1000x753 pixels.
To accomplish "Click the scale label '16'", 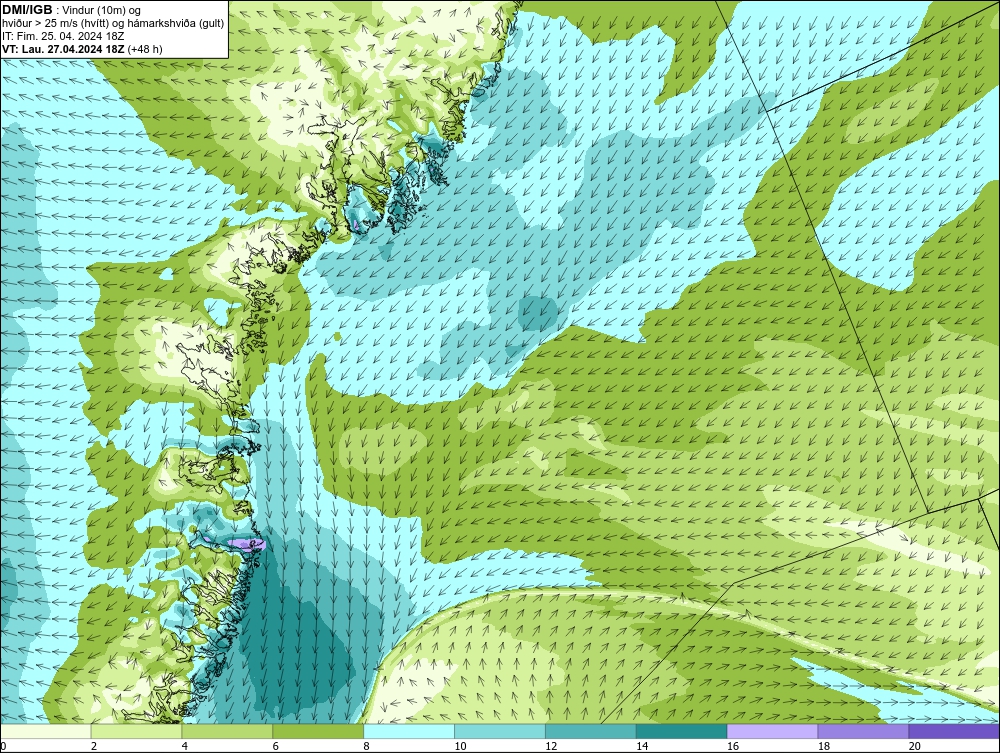I will (733, 746).
